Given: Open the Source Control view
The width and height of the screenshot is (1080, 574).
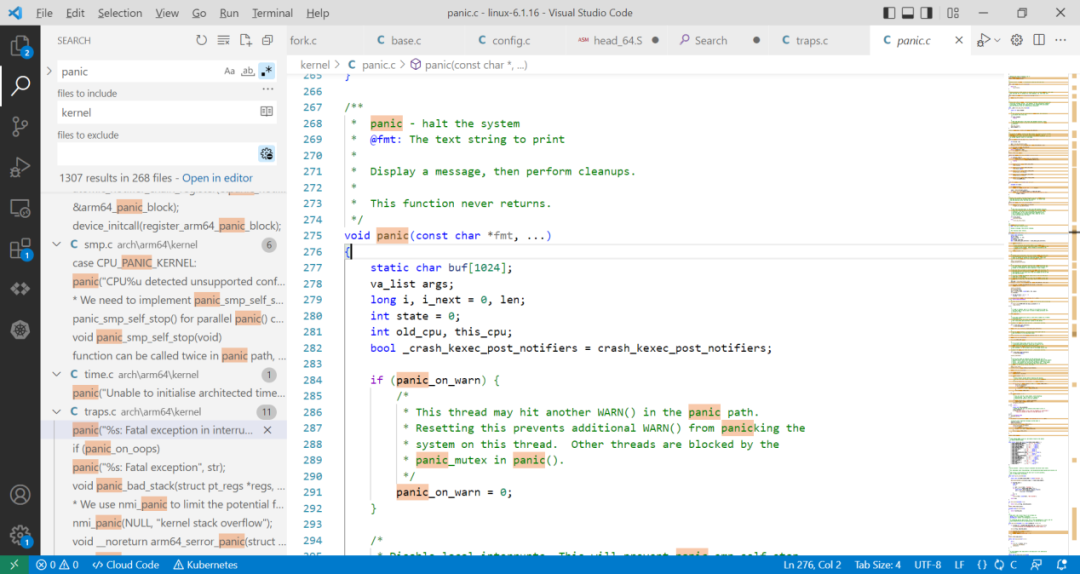Looking at the screenshot, I should [20, 126].
